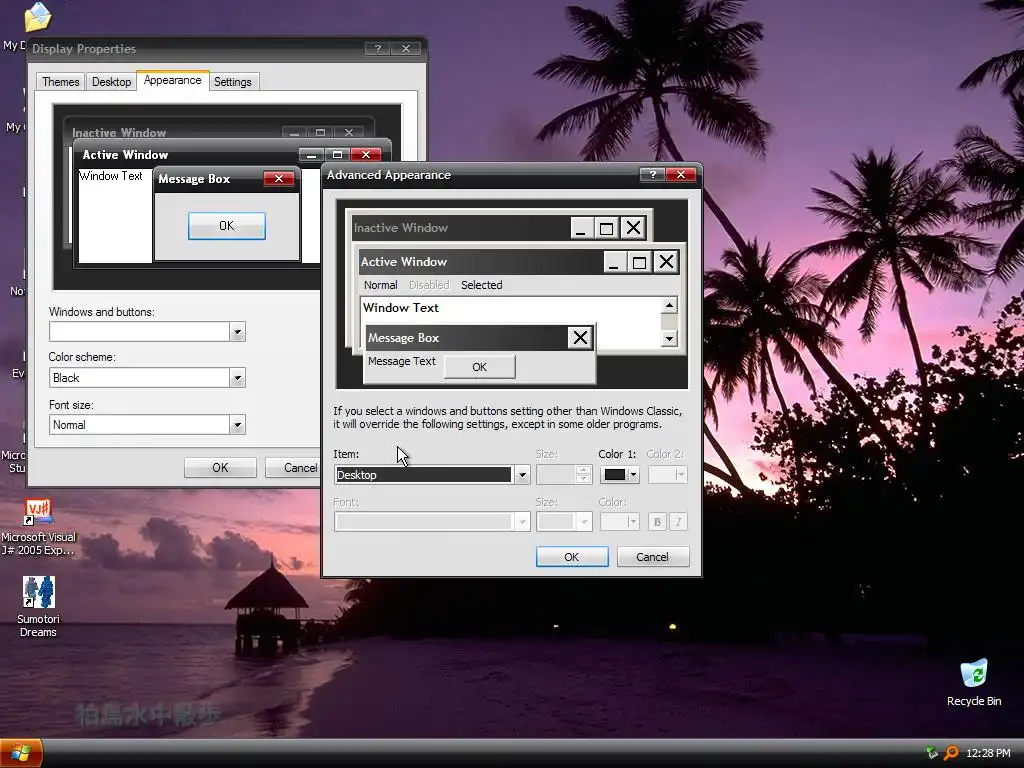Click OK in Display Properties window
1024x768 pixels.
click(220, 468)
